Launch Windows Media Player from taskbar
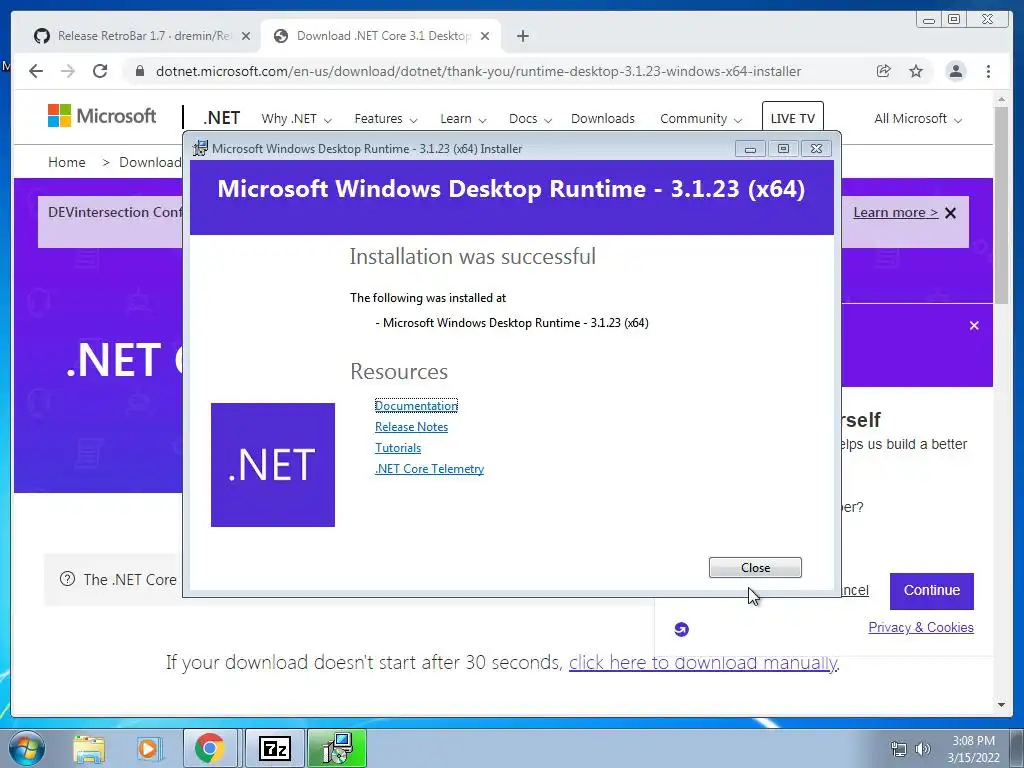 coord(148,749)
